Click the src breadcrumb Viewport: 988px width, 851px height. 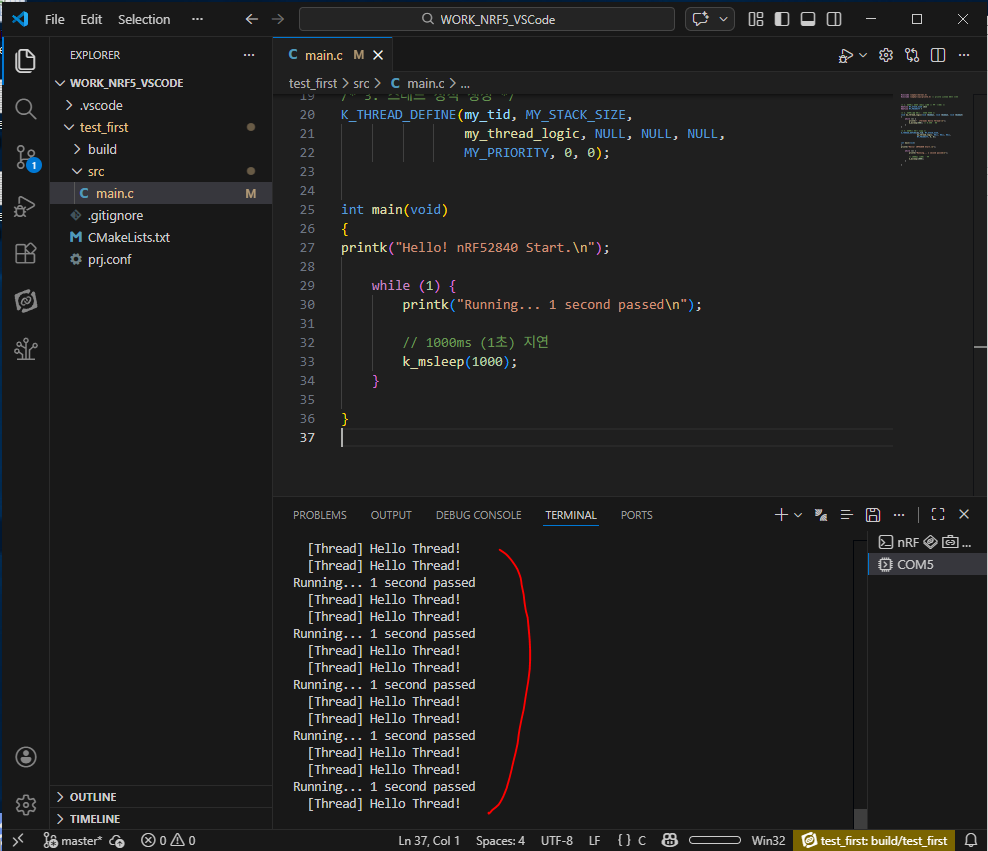click(x=361, y=83)
